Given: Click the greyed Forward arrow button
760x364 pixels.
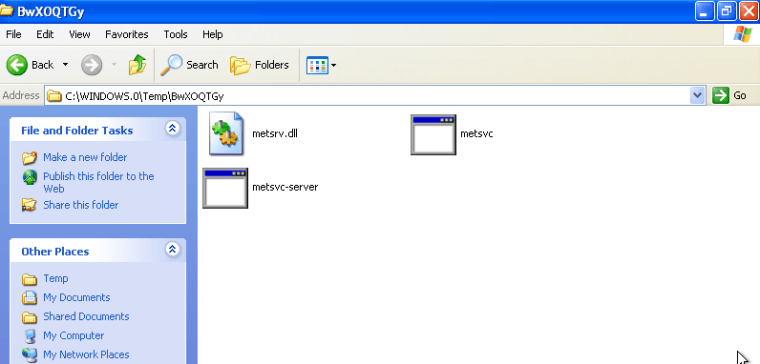Looking at the screenshot, I should coord(92,64).
